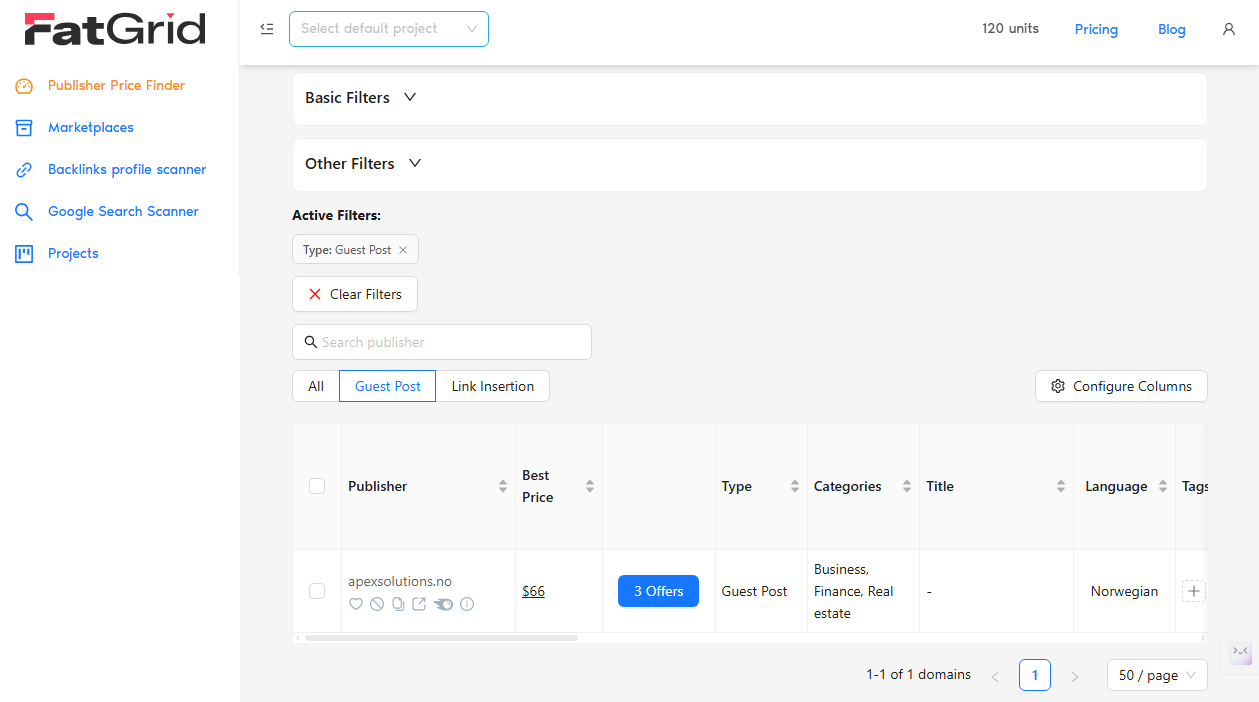Viewport: 1259px width, 702px height.
Task: Open the 50 / page size dropdown
Action: (1157, 675)
